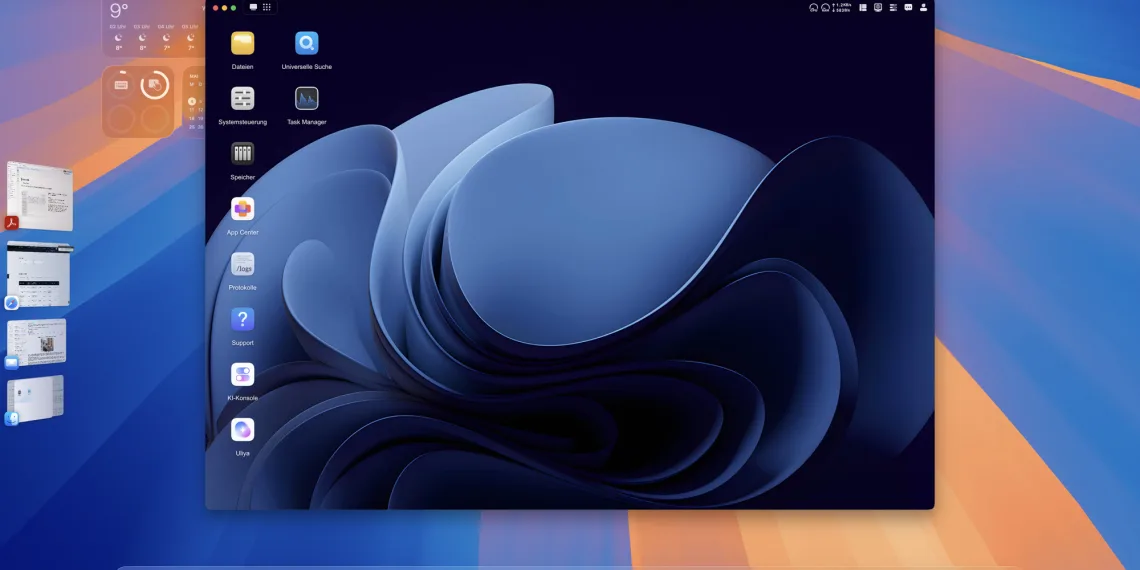Open the Dateien file manager icon
The width and height of the screenshot is (1140, 570).
(x=242, y=43)
